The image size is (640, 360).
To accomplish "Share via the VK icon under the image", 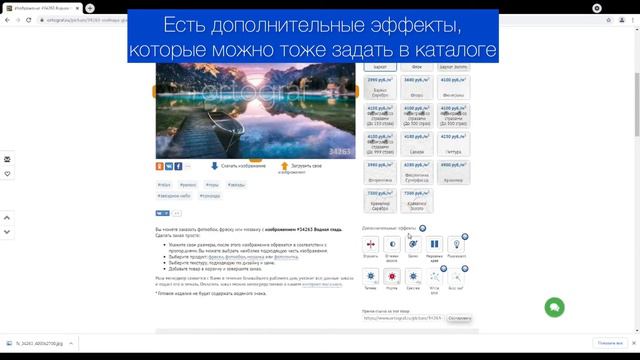I will coord(169,166).
